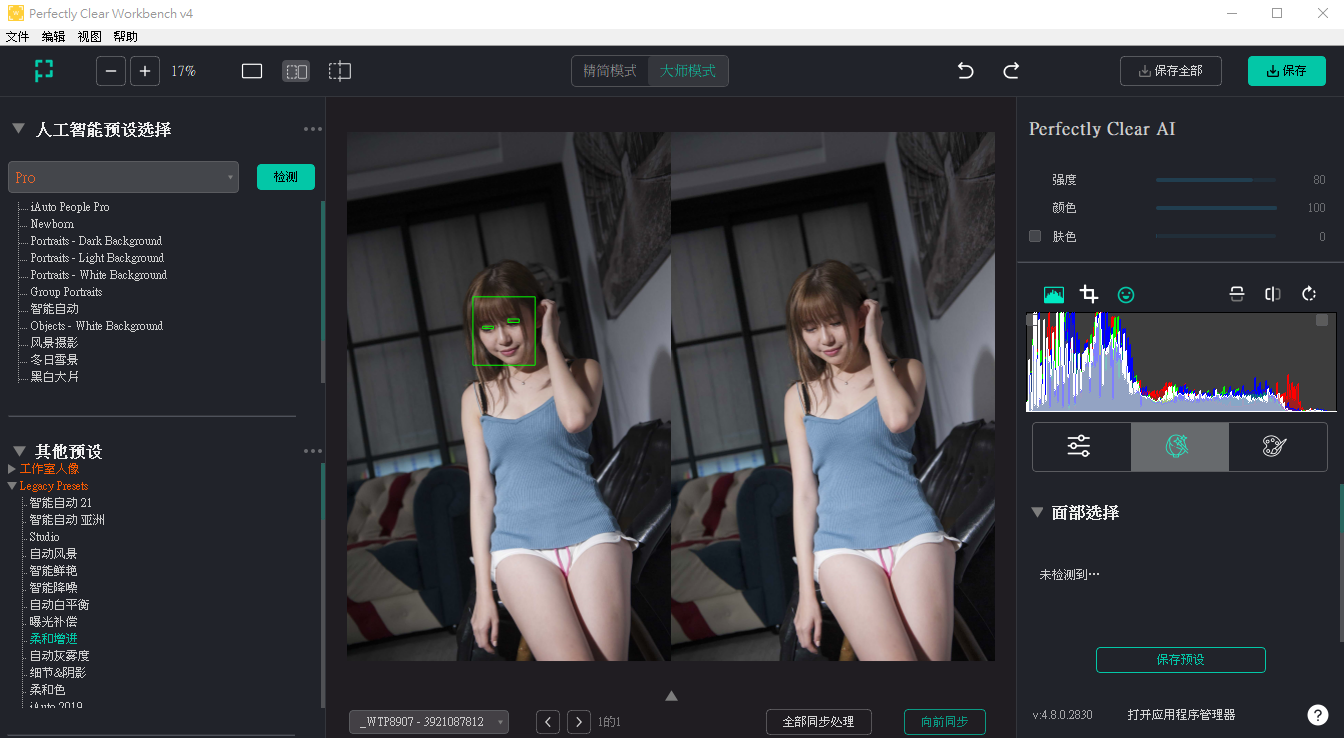
Task: Go to the previous image
Action: (x=548, y=722)
